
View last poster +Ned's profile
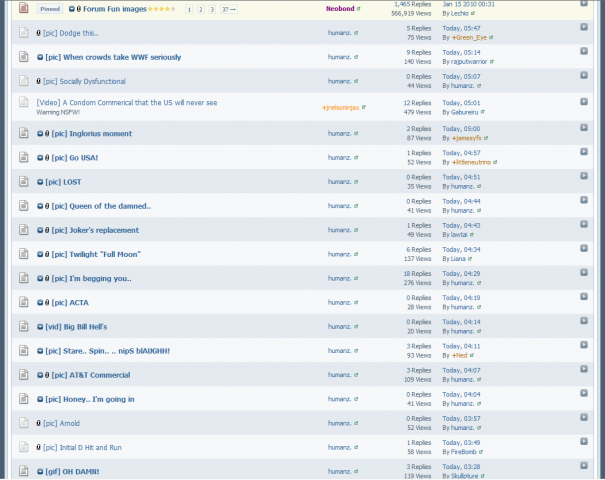pos(459,355)
